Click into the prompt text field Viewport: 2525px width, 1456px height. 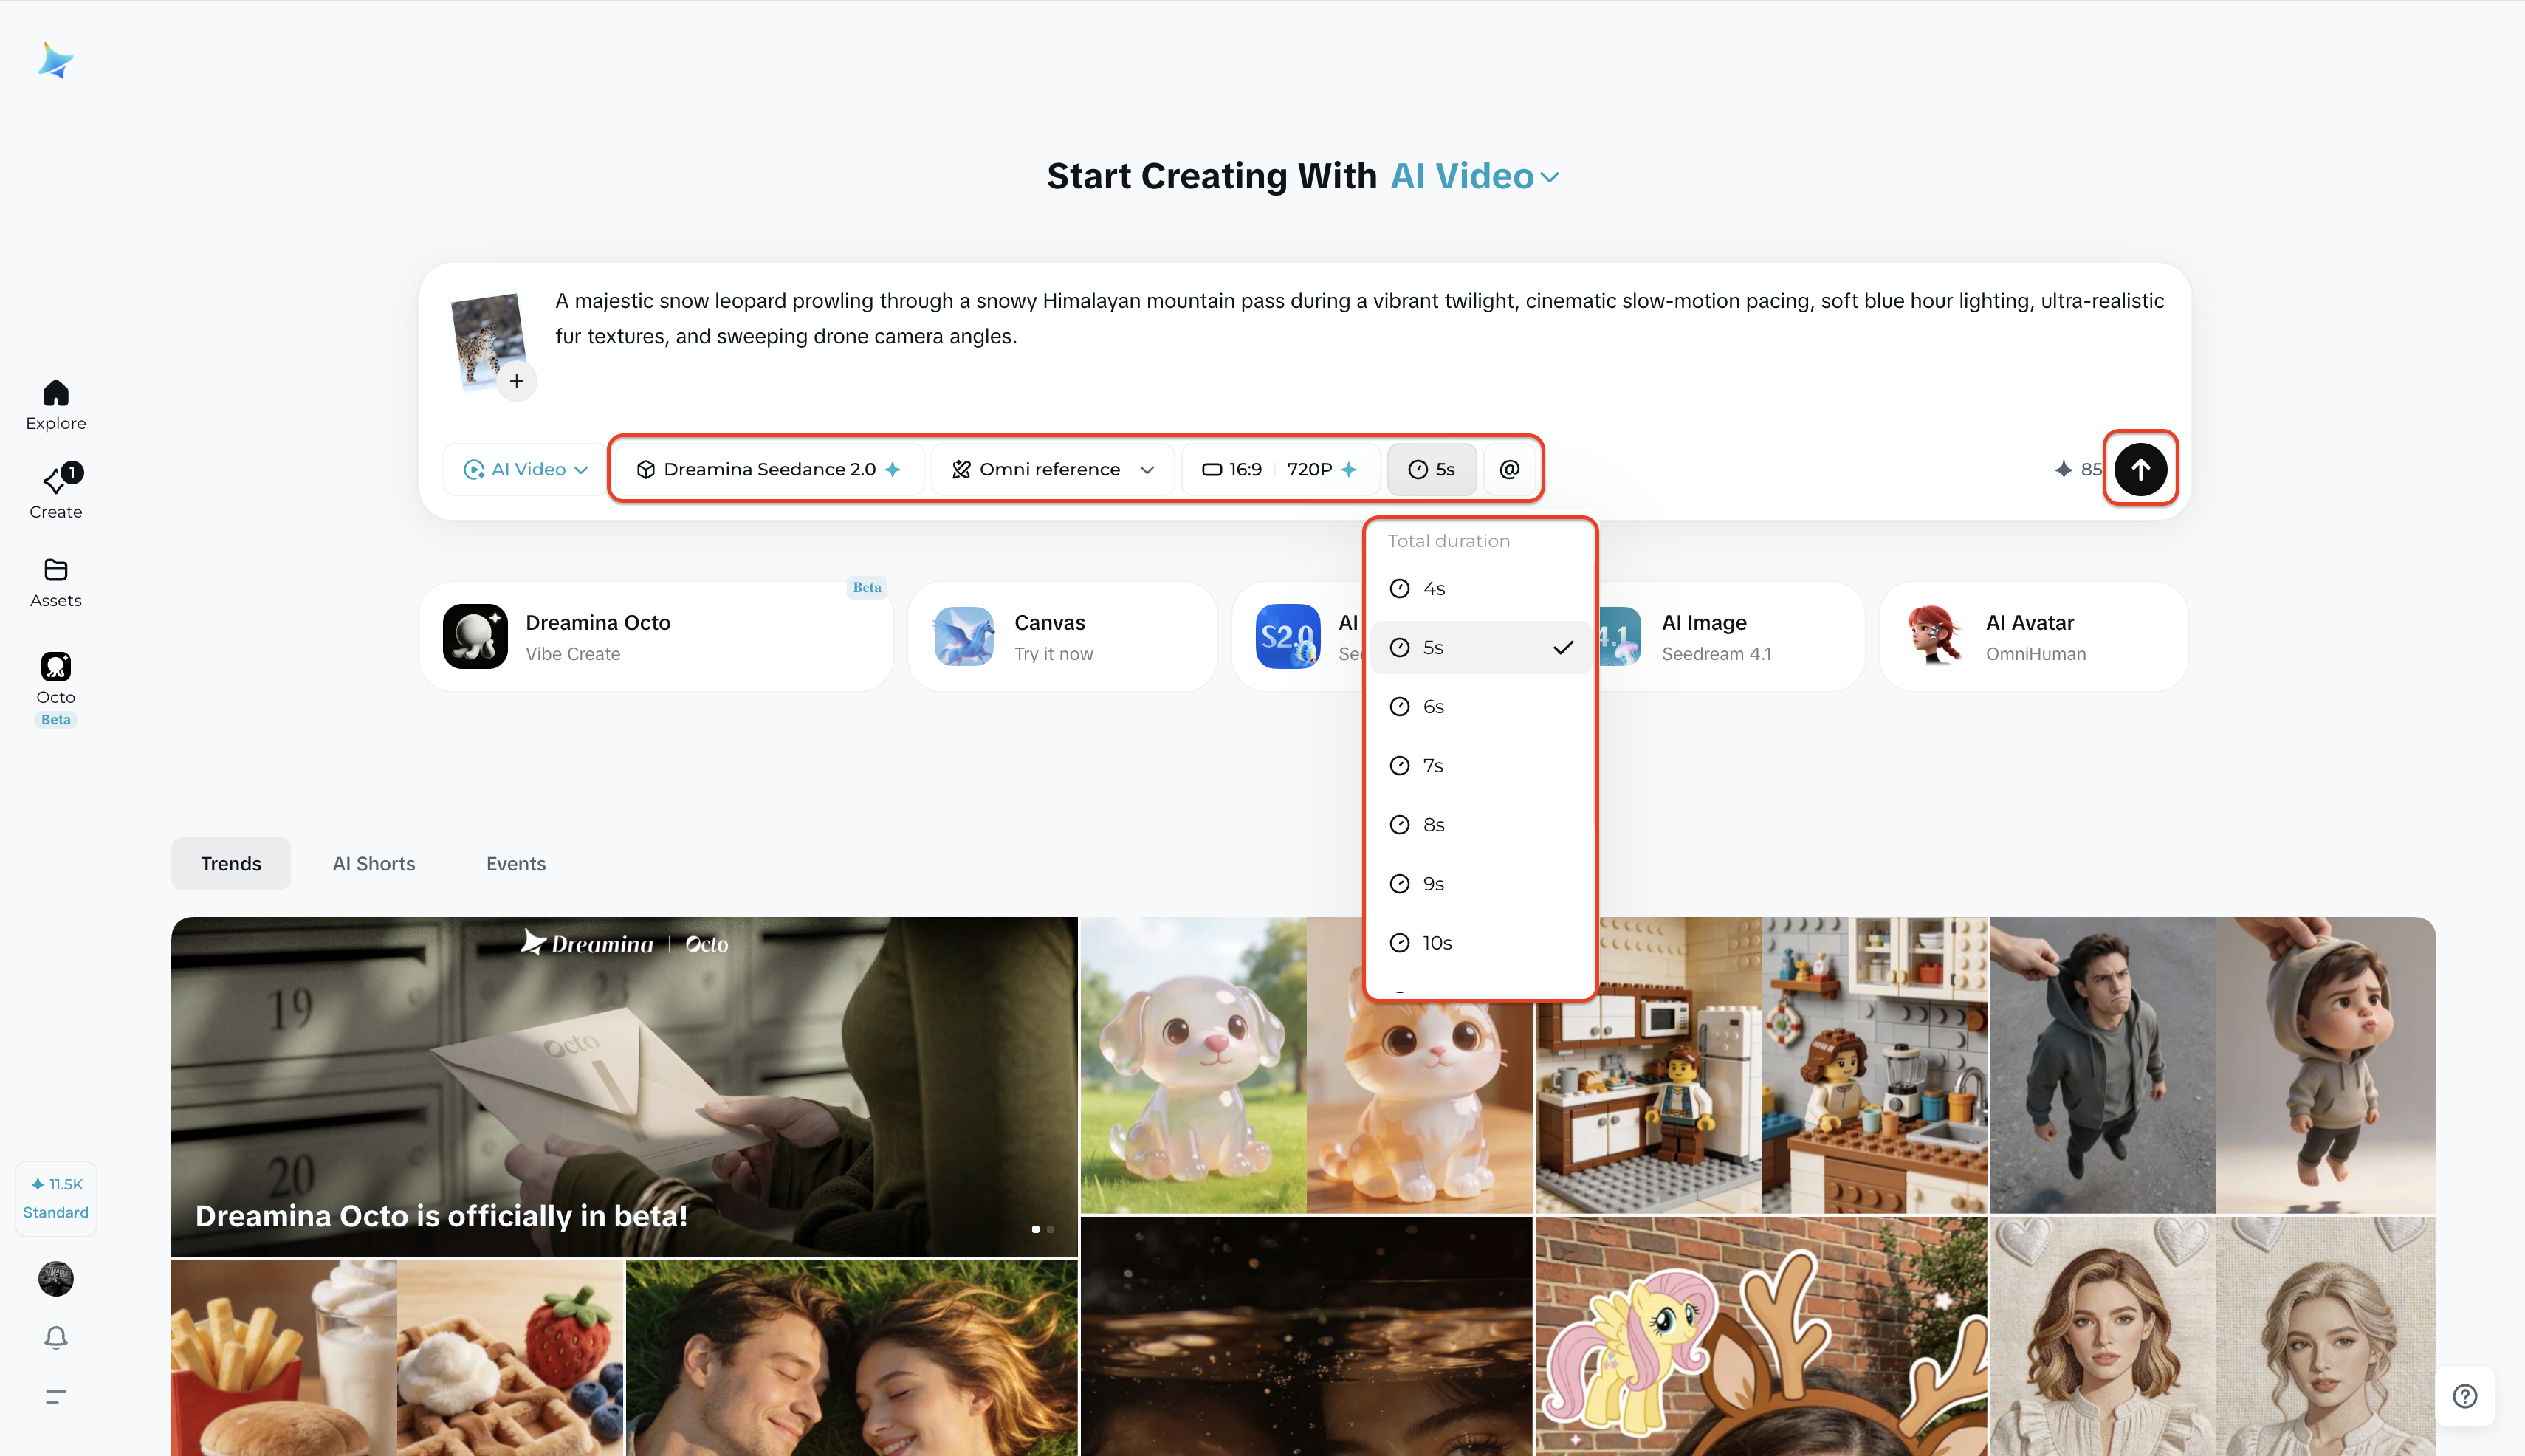[1360, 318]
